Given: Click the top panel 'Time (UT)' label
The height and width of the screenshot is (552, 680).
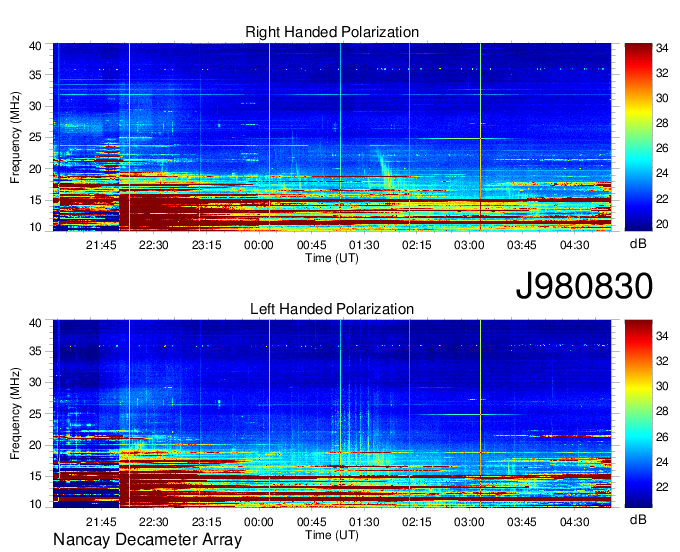Looking at the screenshot, I should pos(332,258).
